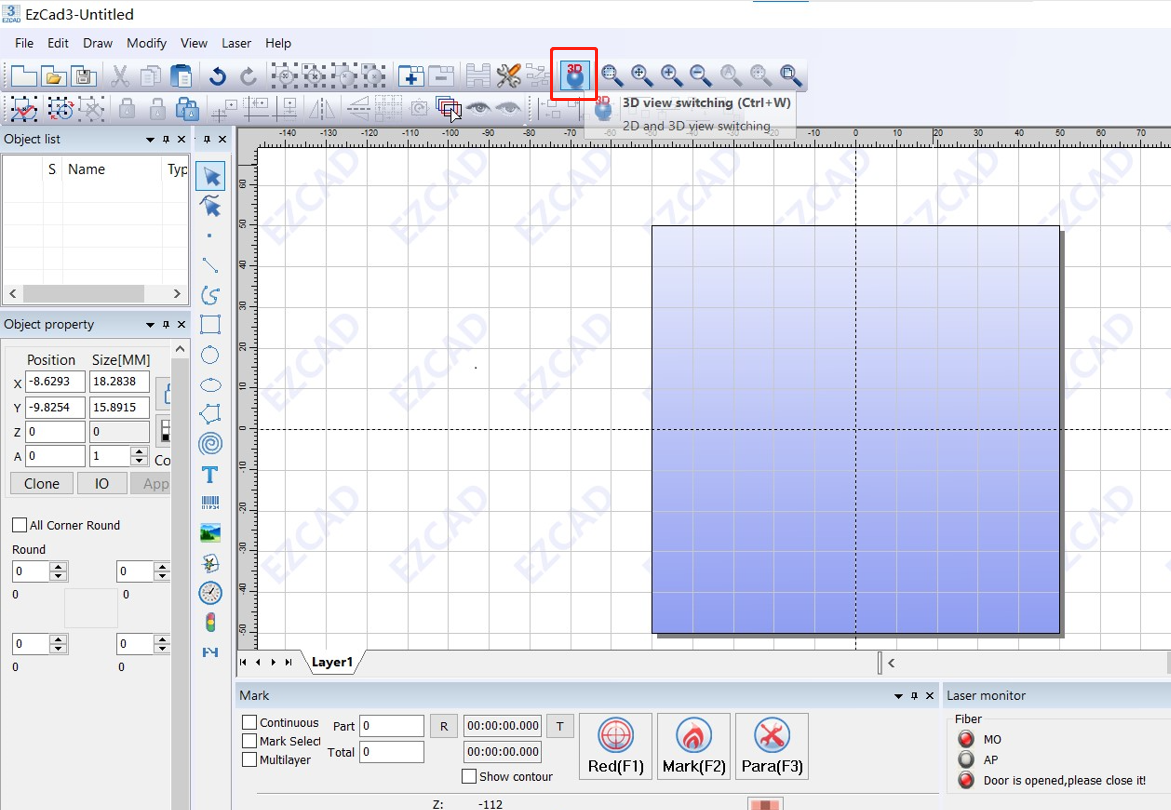Open a file with the folder icon
Viewport: 1171px width, 810px height.
pos(54,75)
